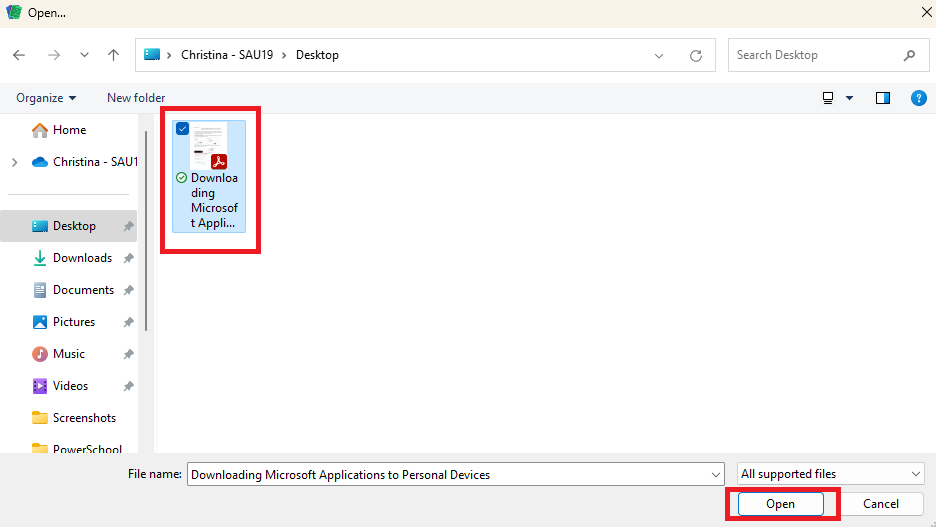Unpin Videos using its pin icon
The height and width of the screenshot is (527, 936).
[x=128, y=386]
